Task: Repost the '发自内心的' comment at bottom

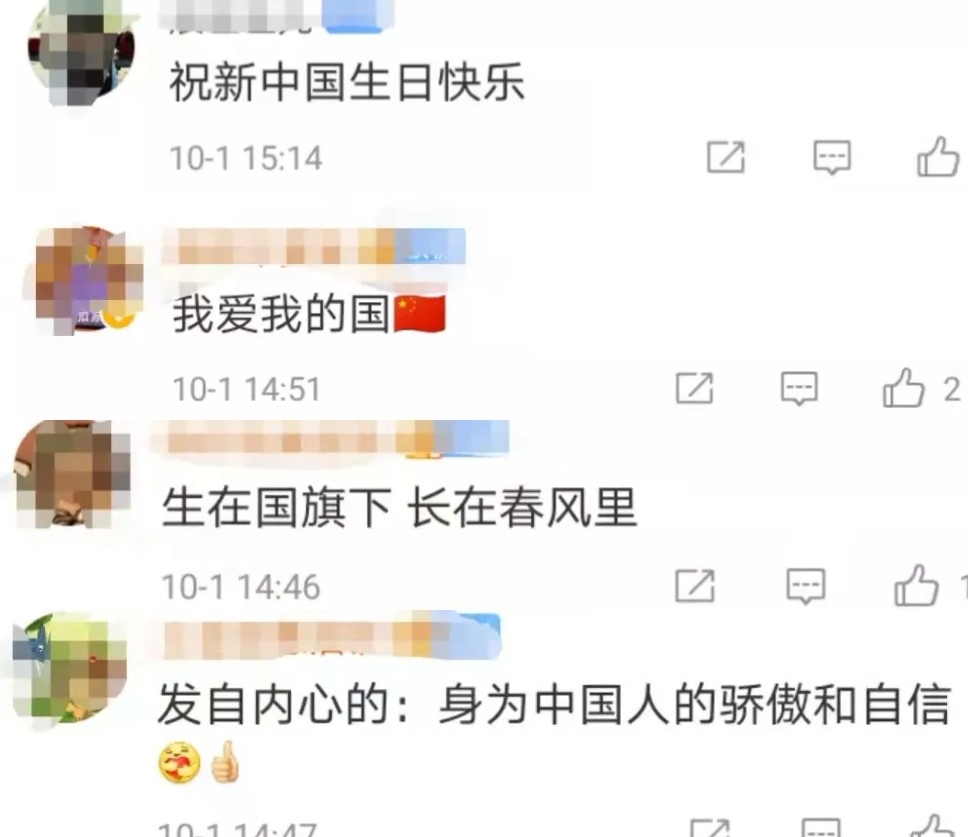Action: tap(710, 827)
